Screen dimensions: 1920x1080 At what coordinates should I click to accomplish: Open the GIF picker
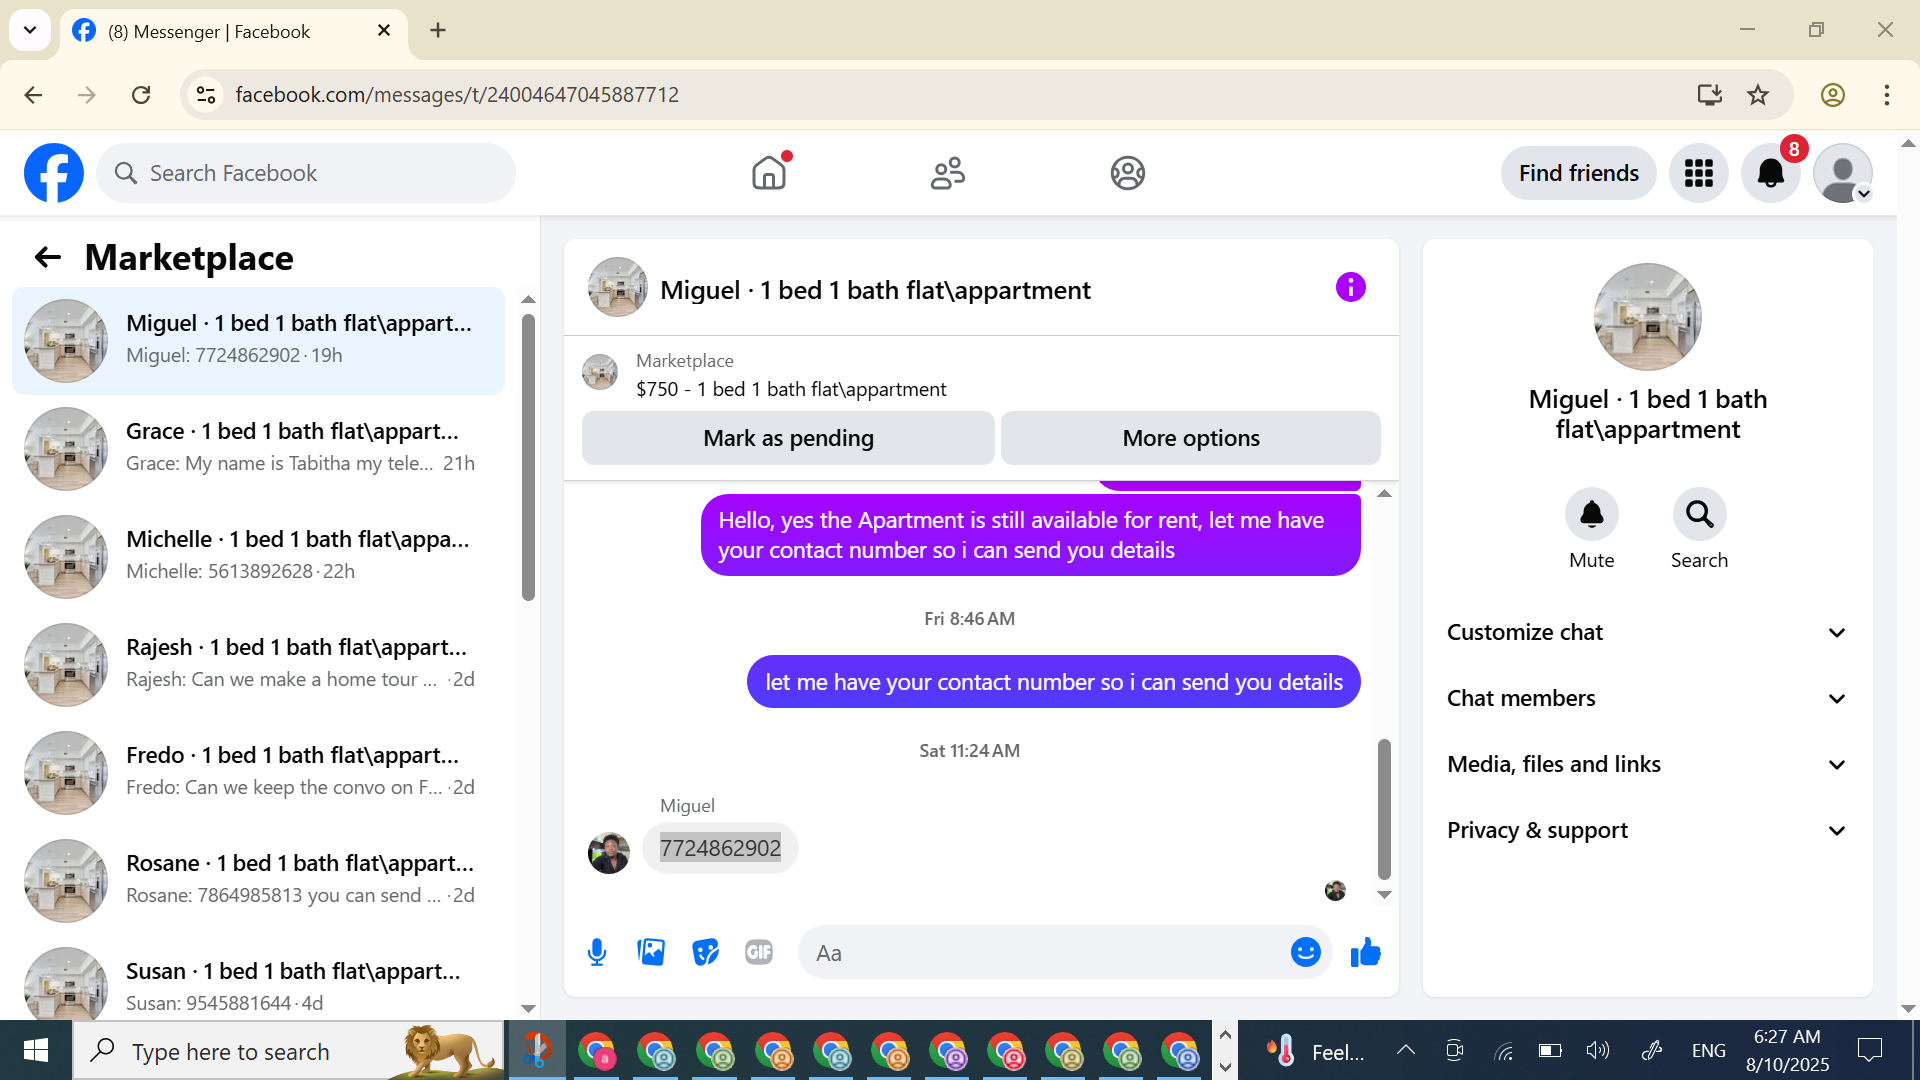tap(759, 952)
